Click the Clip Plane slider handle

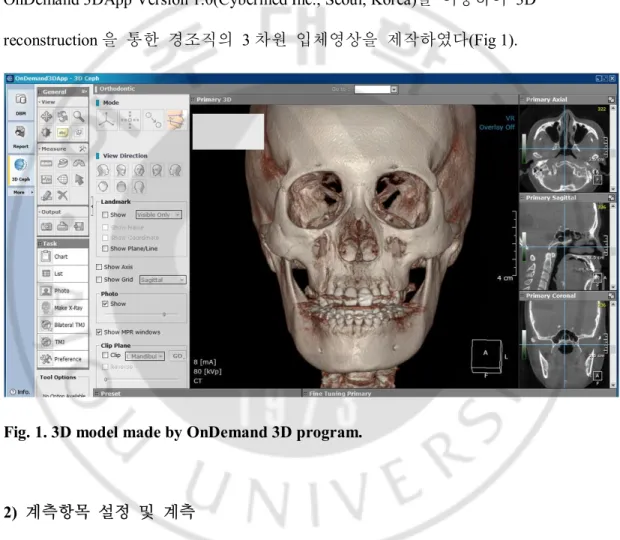click(x=106, y=379)
